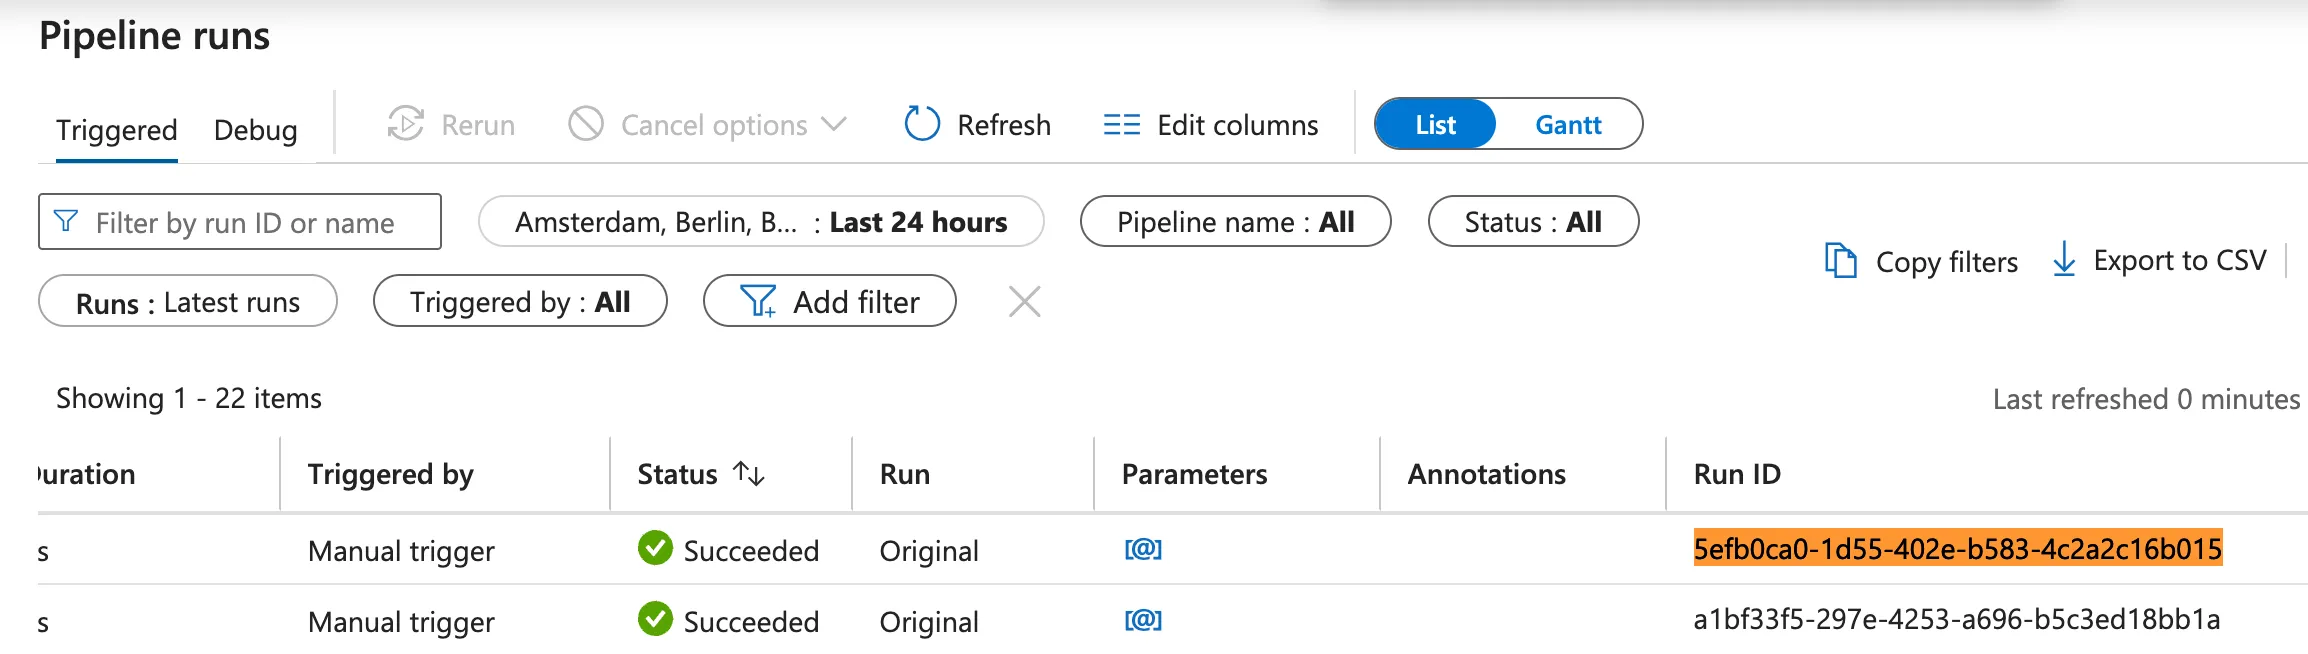Open the Runs : Latest runs filter
The height and width of the screenshot is (654, 2308).
(x=187, y=302)
